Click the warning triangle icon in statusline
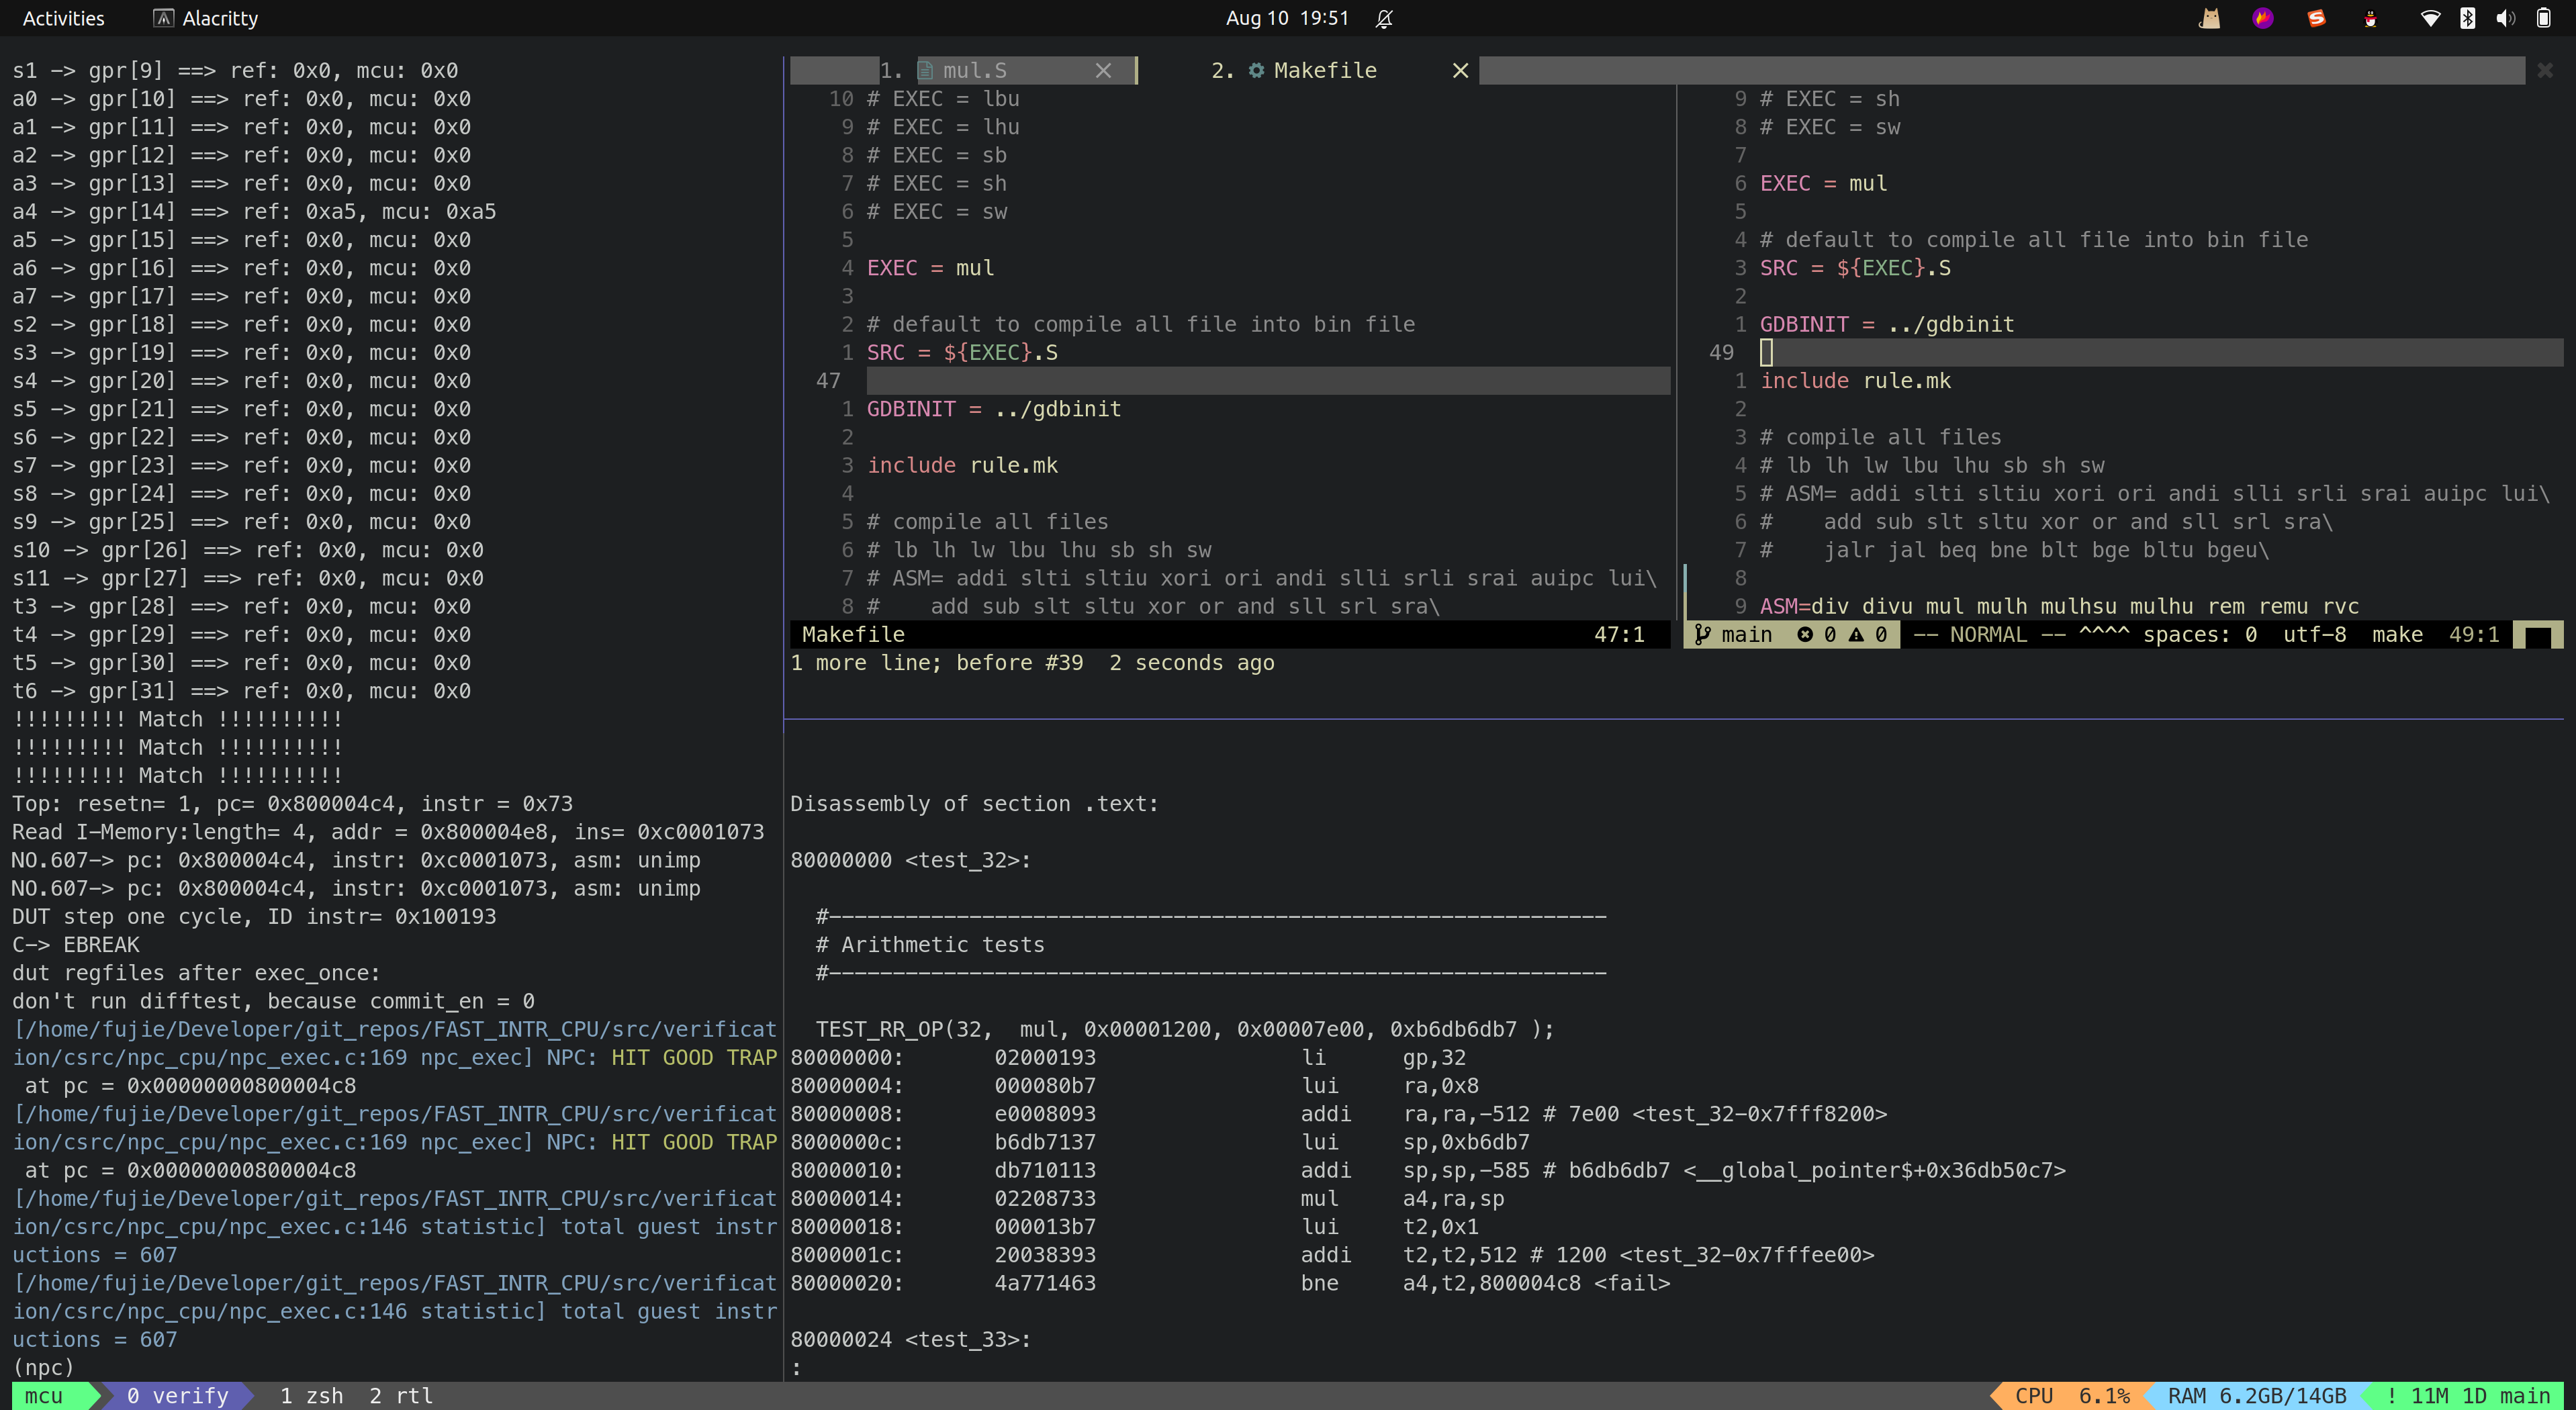The width and height of the screenshot is (2576, 1410). tap(1856, 634)
